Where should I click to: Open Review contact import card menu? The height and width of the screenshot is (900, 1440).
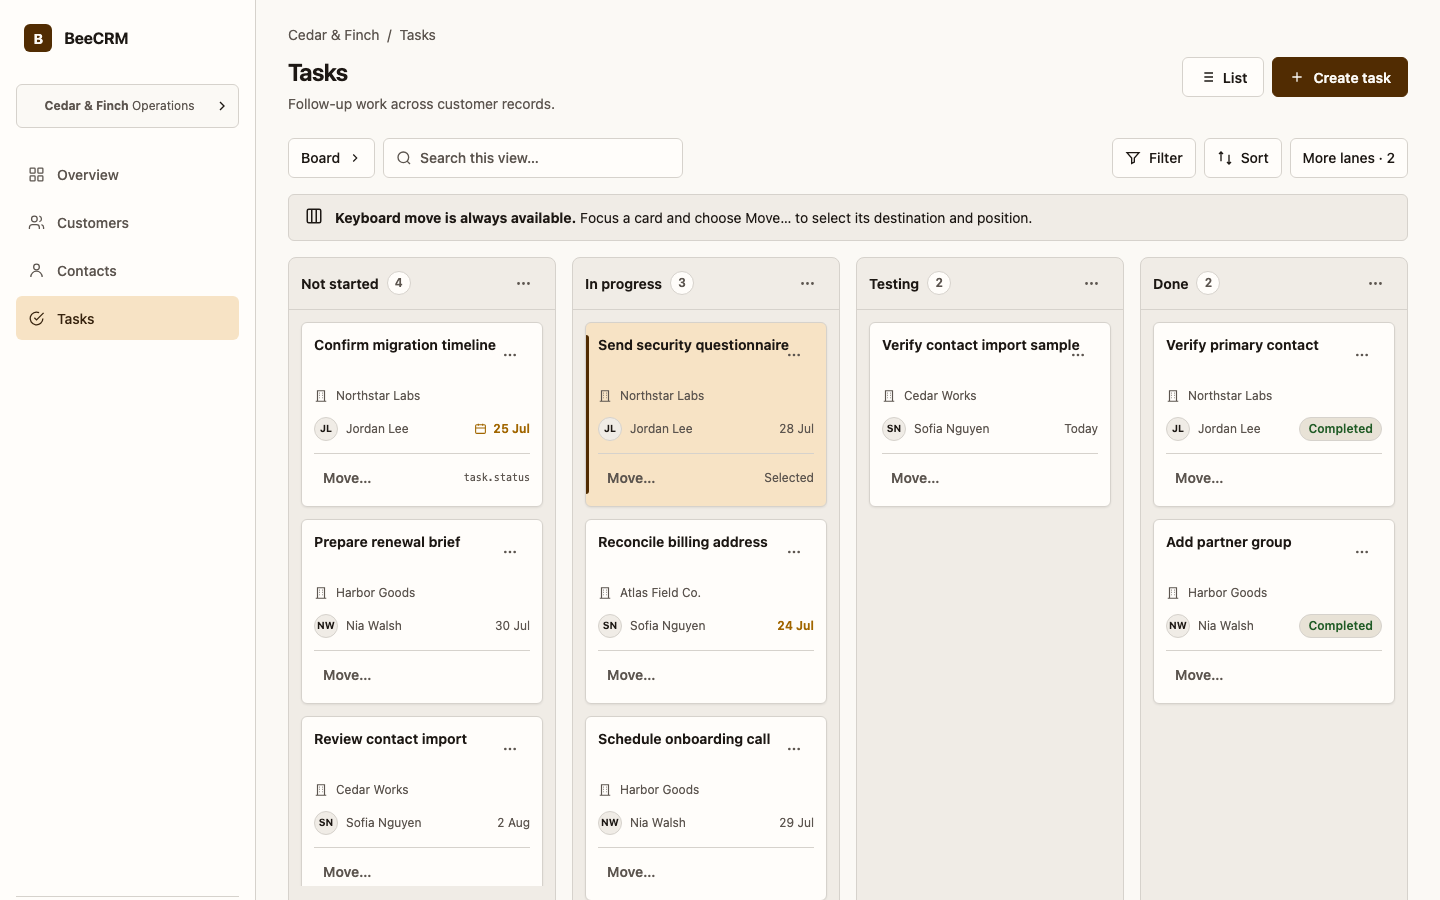(510, 749)
